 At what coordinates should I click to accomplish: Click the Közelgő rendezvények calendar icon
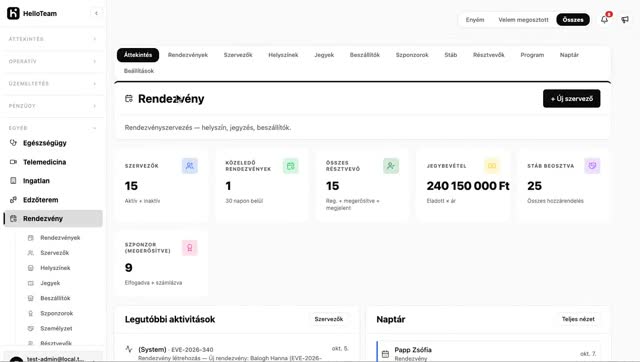pos(291,166)
